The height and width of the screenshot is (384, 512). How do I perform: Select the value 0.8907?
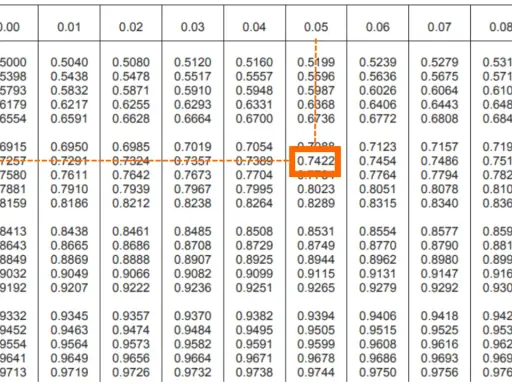[x=193, y=260]
